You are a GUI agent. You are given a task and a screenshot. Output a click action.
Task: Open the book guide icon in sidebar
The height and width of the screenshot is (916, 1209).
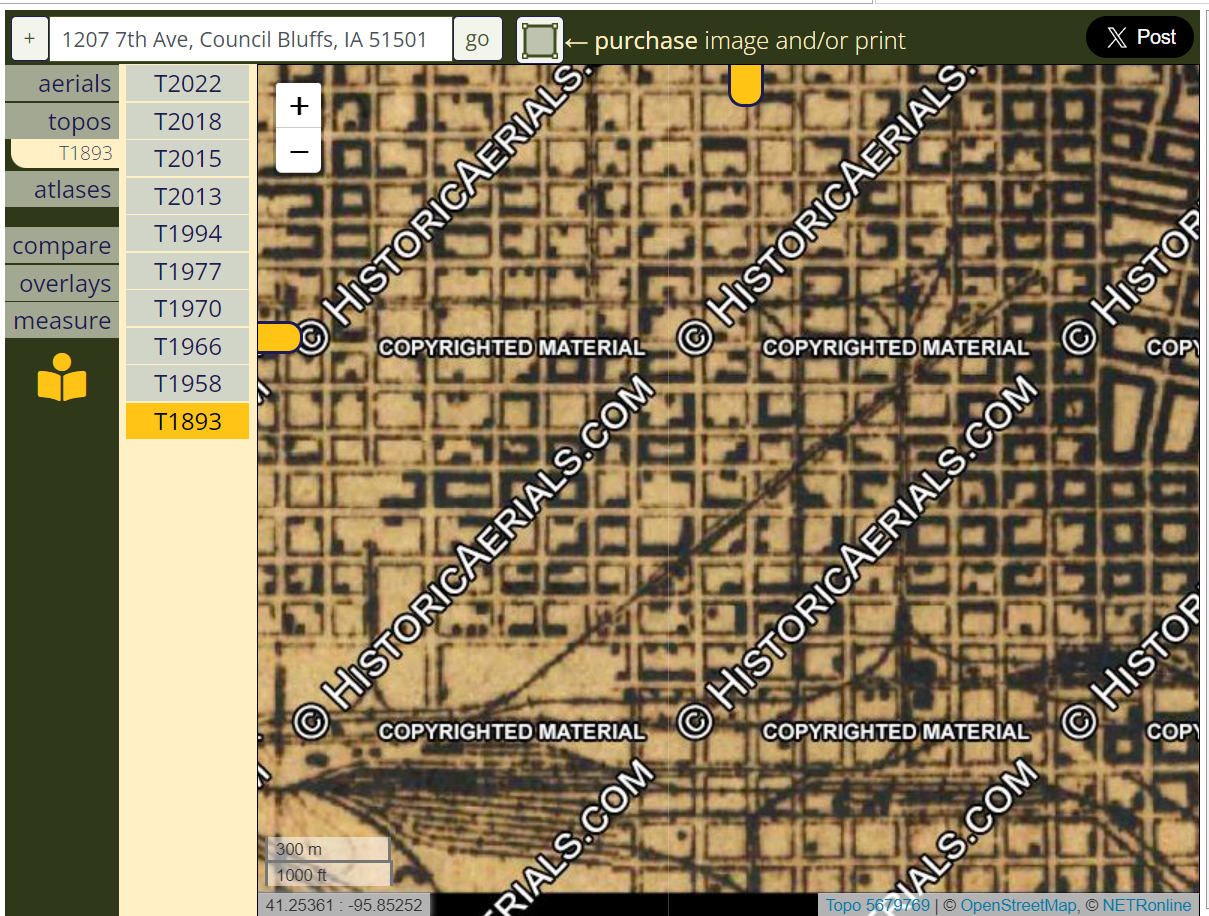tap(62, 378)
